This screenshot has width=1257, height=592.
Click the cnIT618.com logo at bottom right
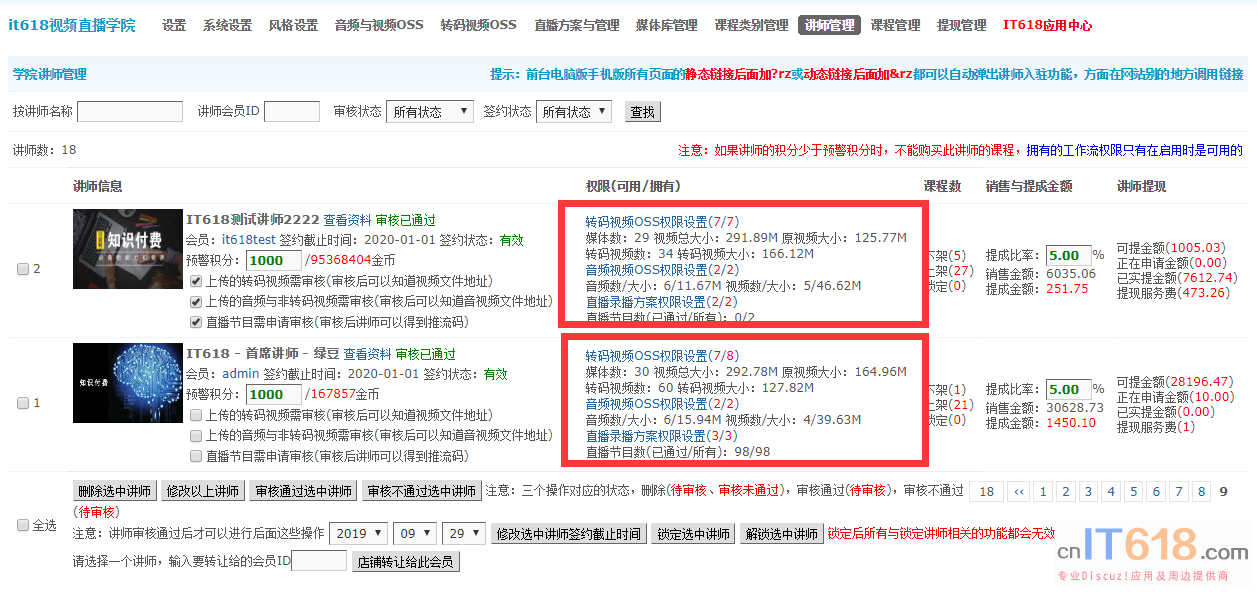1152,549
